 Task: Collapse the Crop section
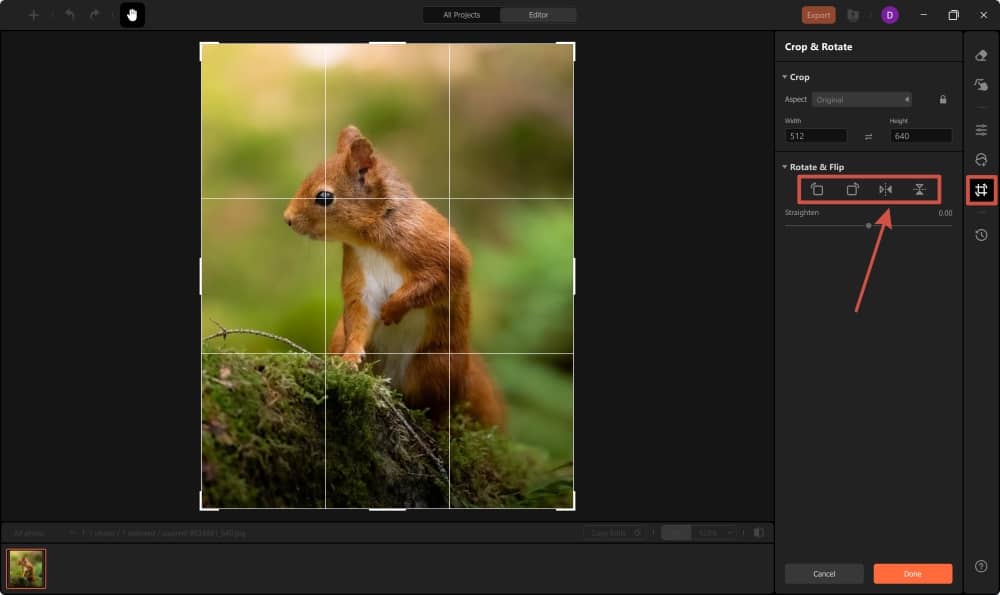[x=784, y=77]
